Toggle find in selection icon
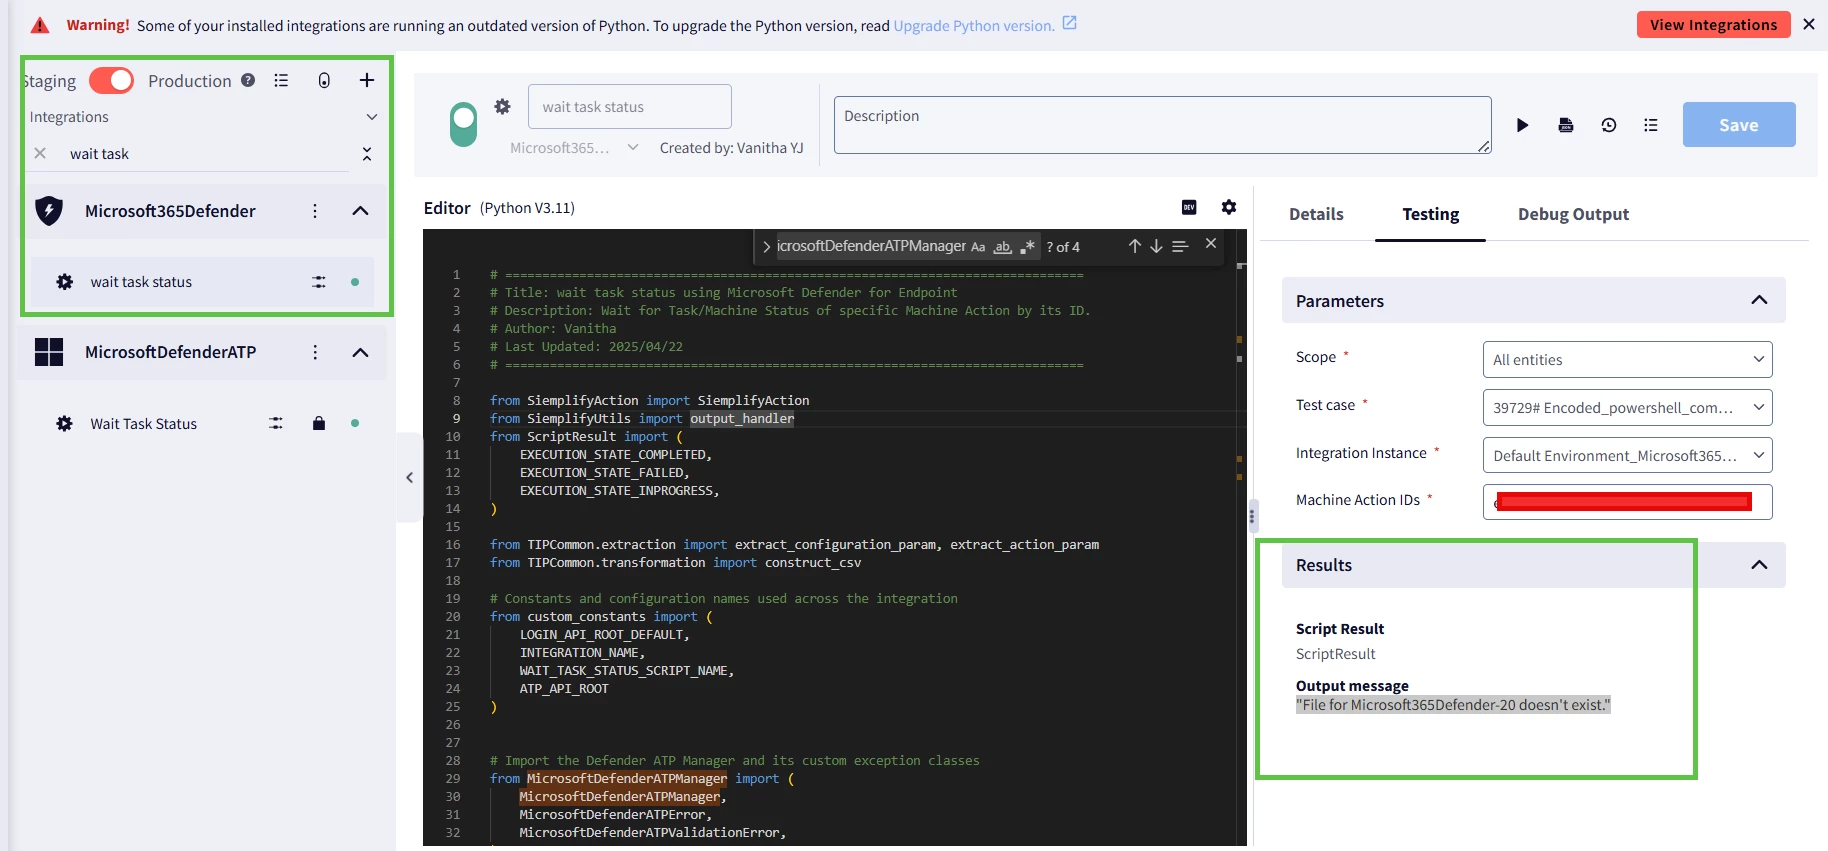1828x851 pixels. (x=1180, y=246)
